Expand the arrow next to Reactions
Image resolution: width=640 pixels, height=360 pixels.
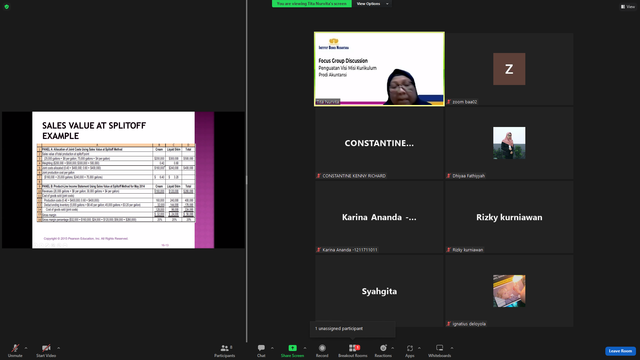pos(393,348)
